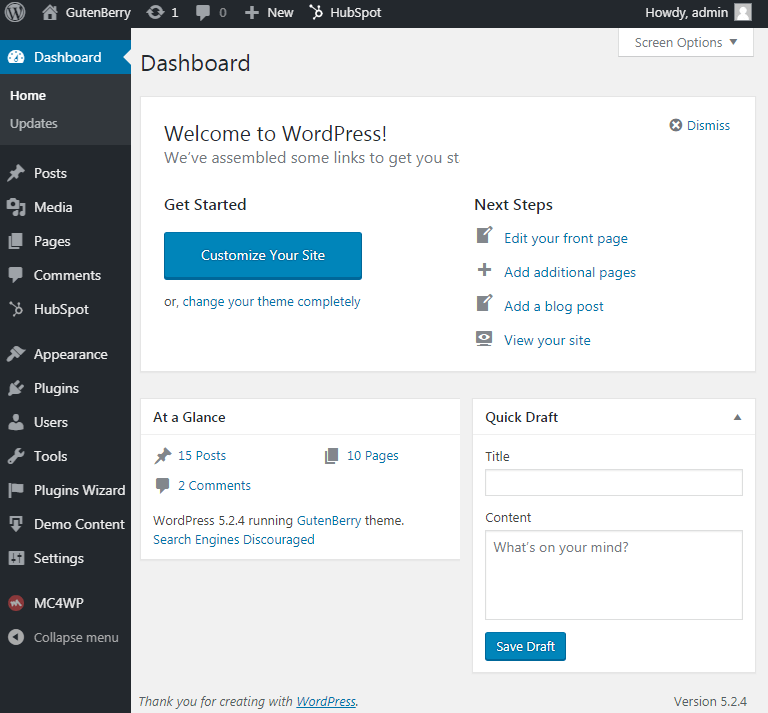Click the Pages icon in sidebar
768x713 pixels.
pyautogui.click(x=16, y=241)
